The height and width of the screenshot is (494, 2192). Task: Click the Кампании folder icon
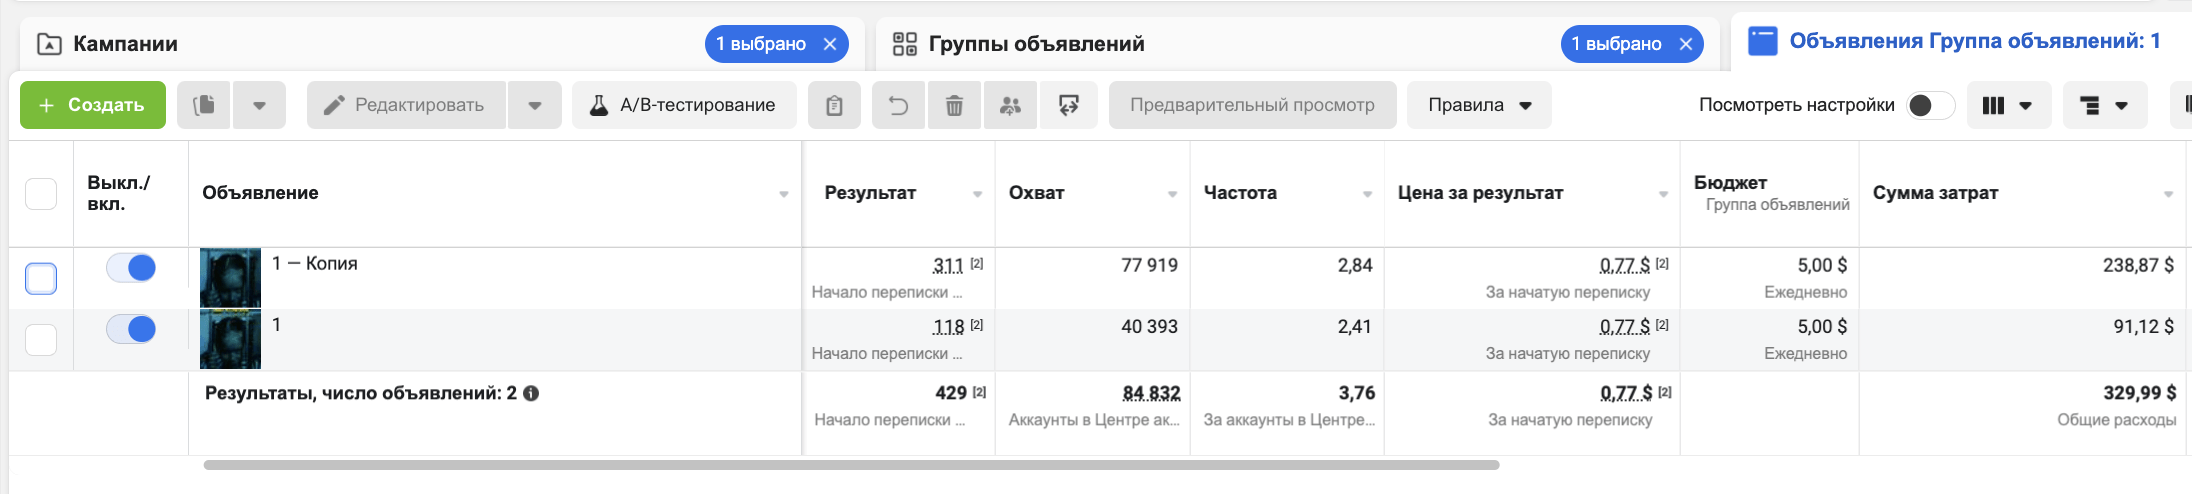tap(49, 44)
